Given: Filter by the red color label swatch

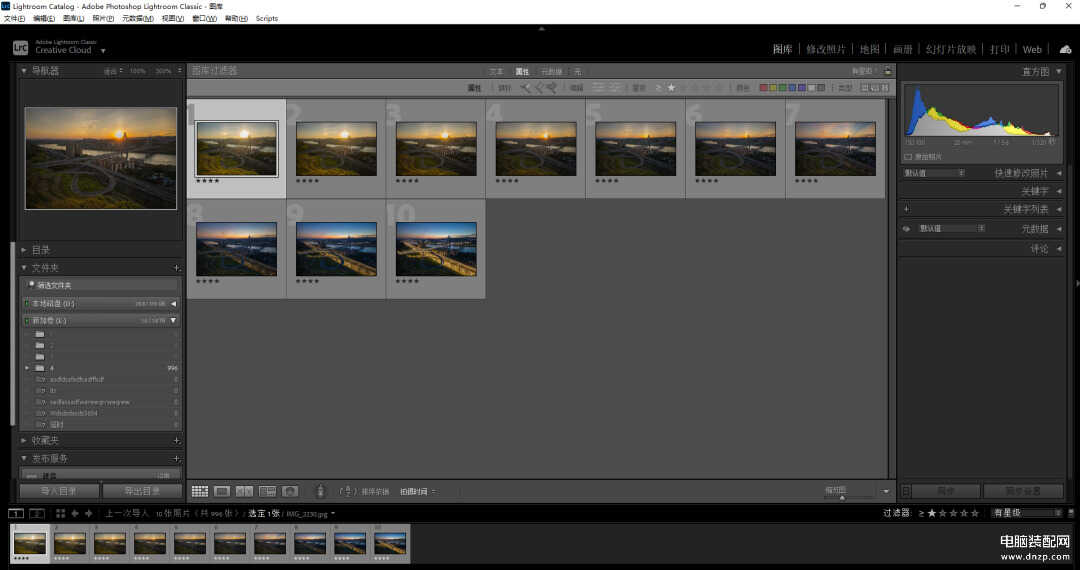Looking at the screenshot, I should 764,88.
